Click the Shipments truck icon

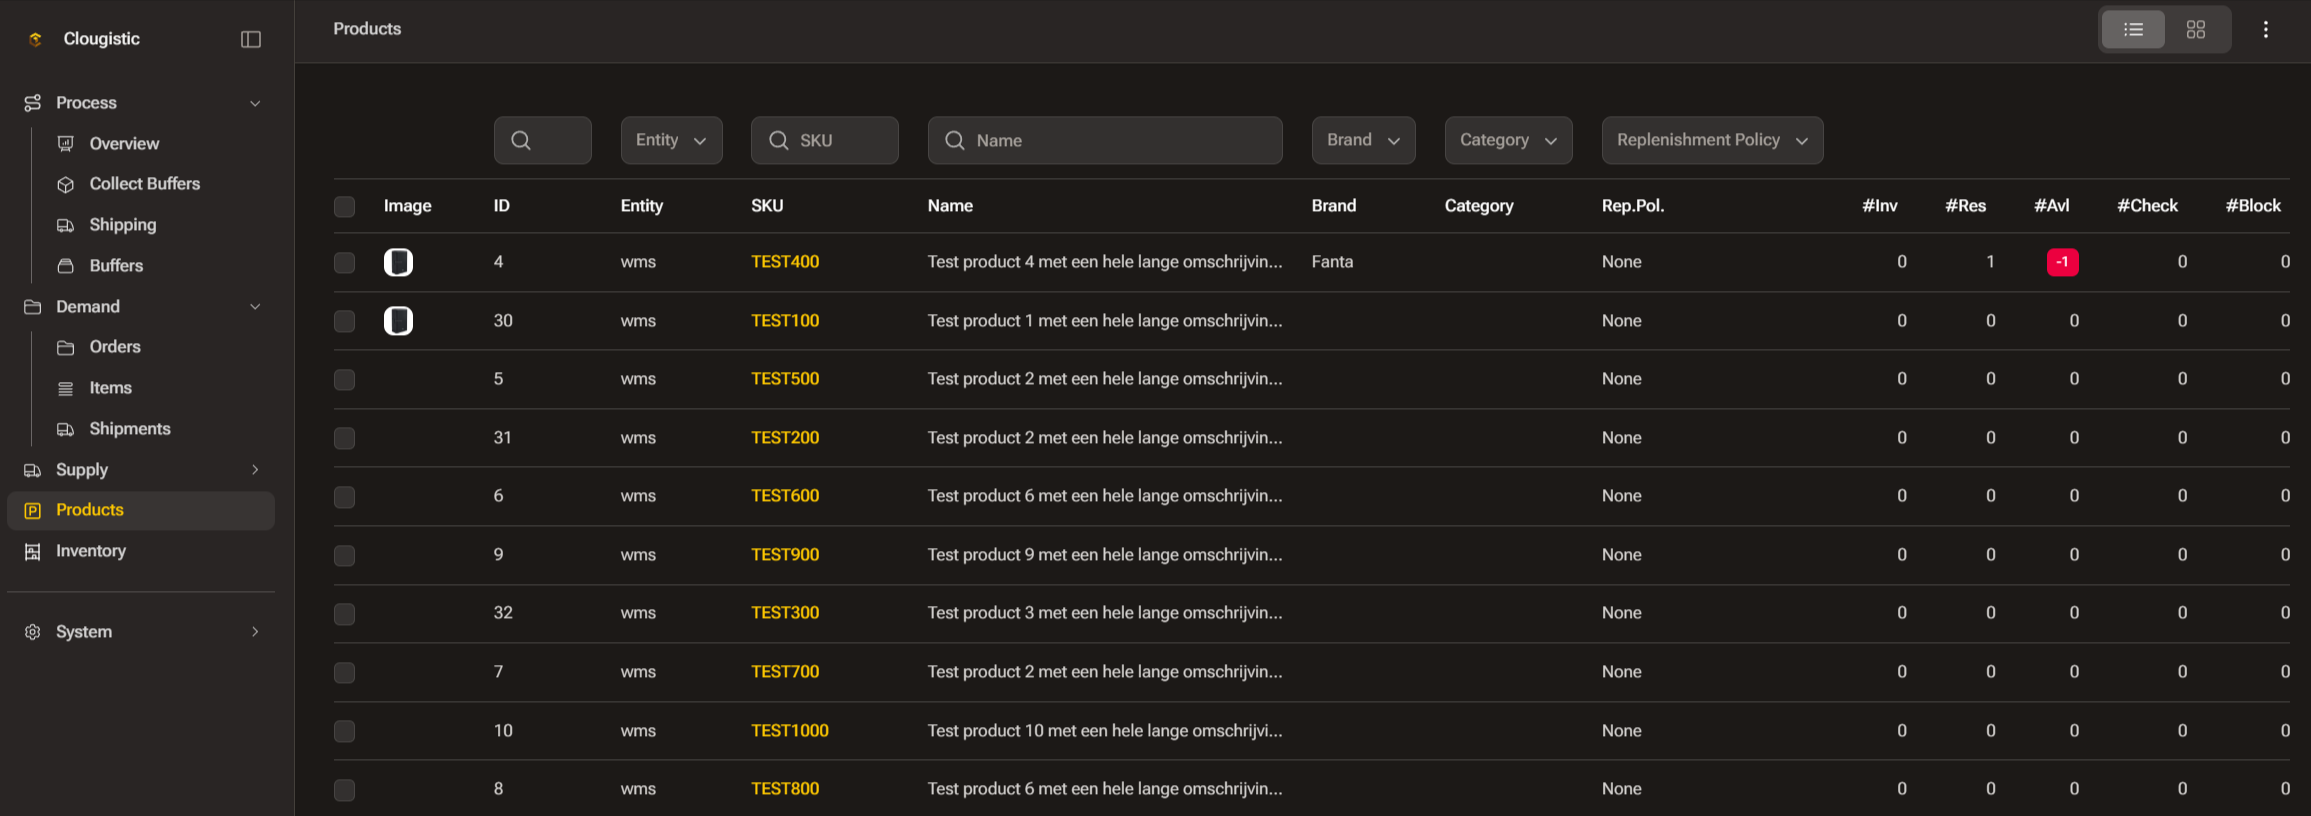pyautogui.click(x=66, y=429)
